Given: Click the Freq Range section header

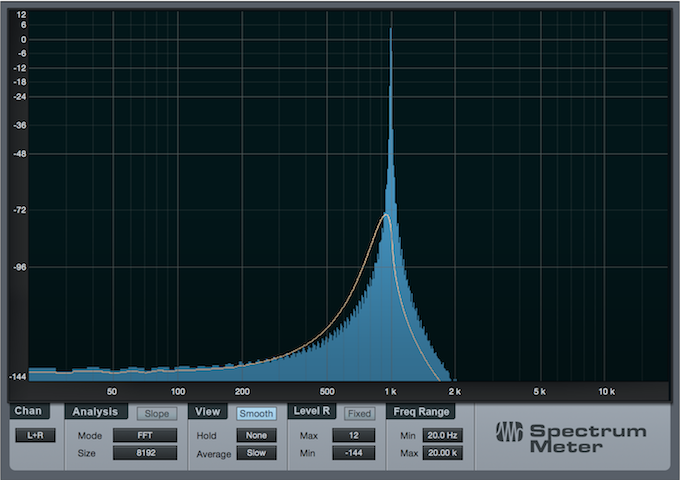Looking at the screenshot, I should tap(421, 411).
